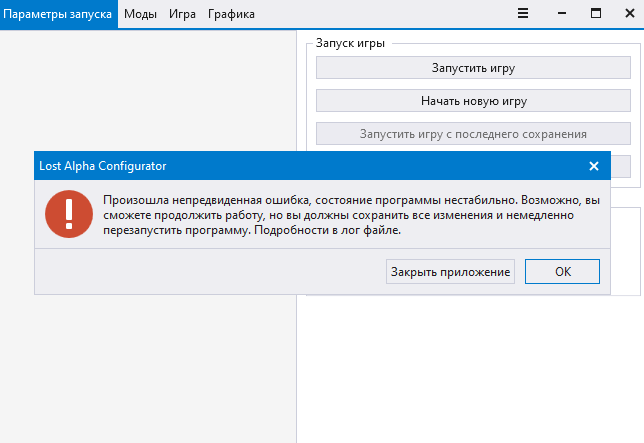Minimize the configurator window
Viewport: 644px width, 443px height.
coord(562,14)
